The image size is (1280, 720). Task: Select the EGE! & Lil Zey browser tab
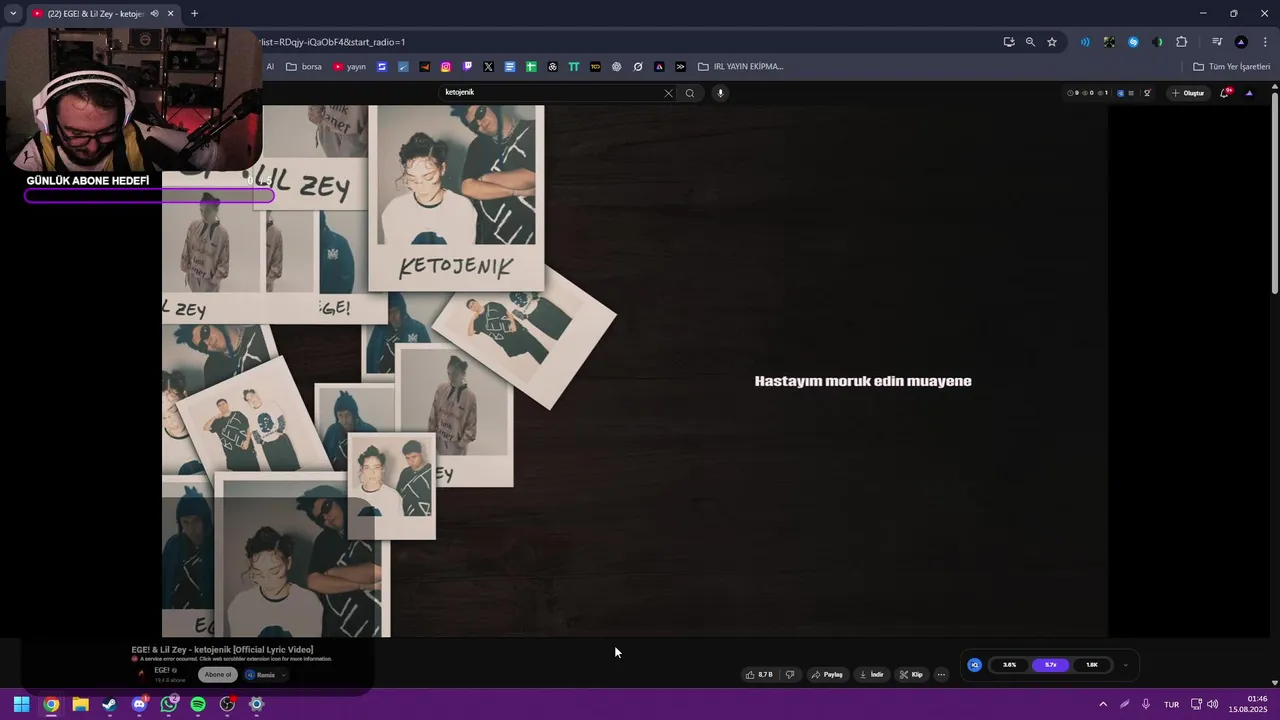click(x=103, y=14)
